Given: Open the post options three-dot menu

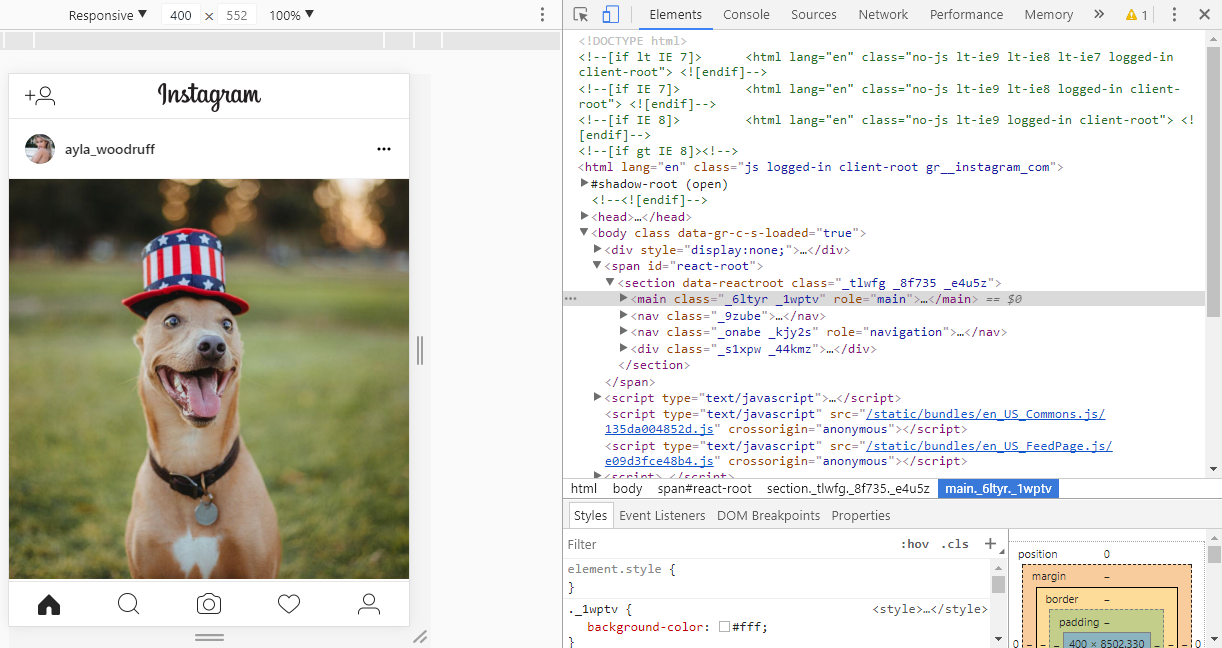Looking at the screenshot, I should click(x=384, y=149).
